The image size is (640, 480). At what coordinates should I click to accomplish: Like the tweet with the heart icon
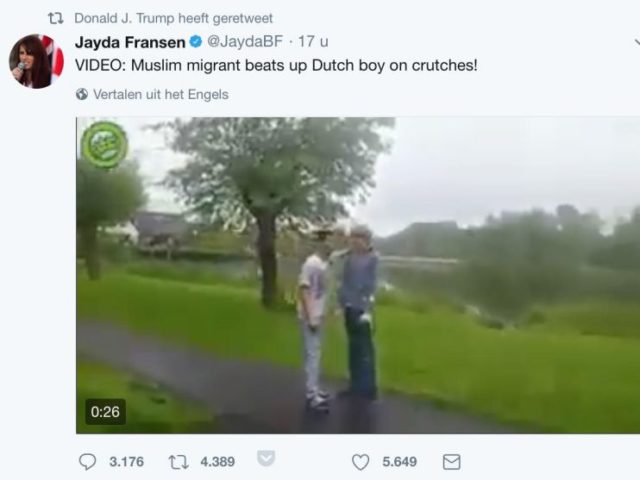360,462
